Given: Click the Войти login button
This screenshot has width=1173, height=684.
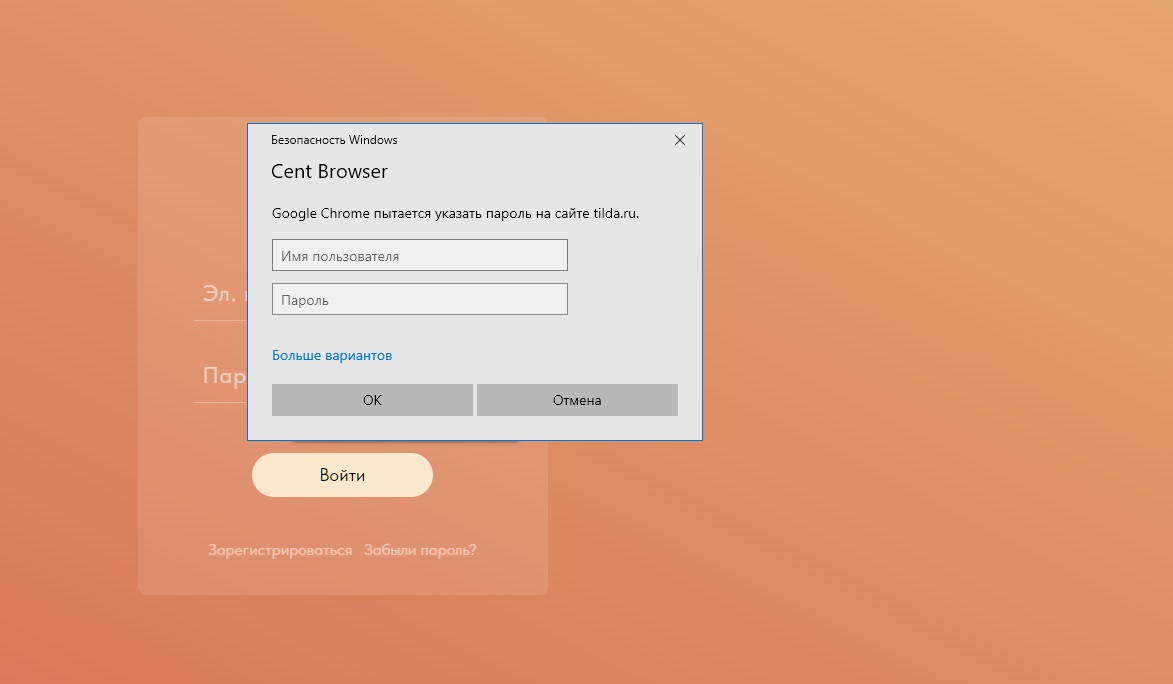Looking at the screenshot, I should [342, 475].
